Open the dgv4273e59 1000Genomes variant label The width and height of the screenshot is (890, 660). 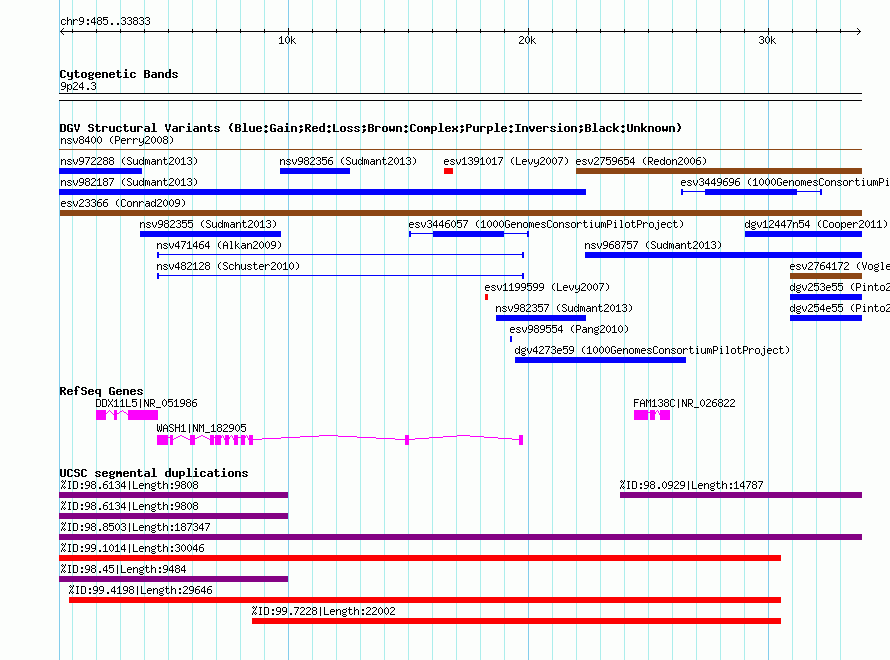click(x=652, y=350)
